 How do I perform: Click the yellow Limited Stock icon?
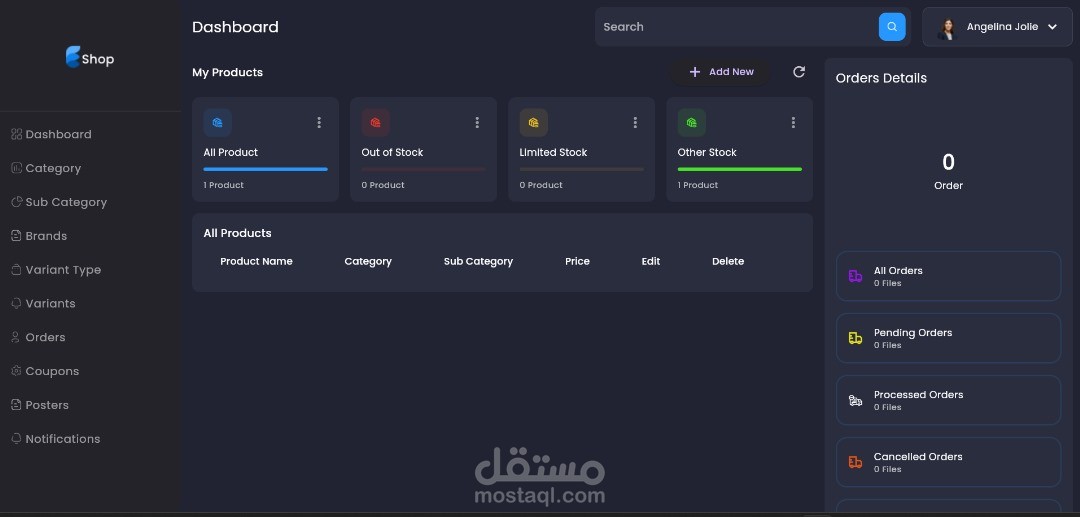534,123
